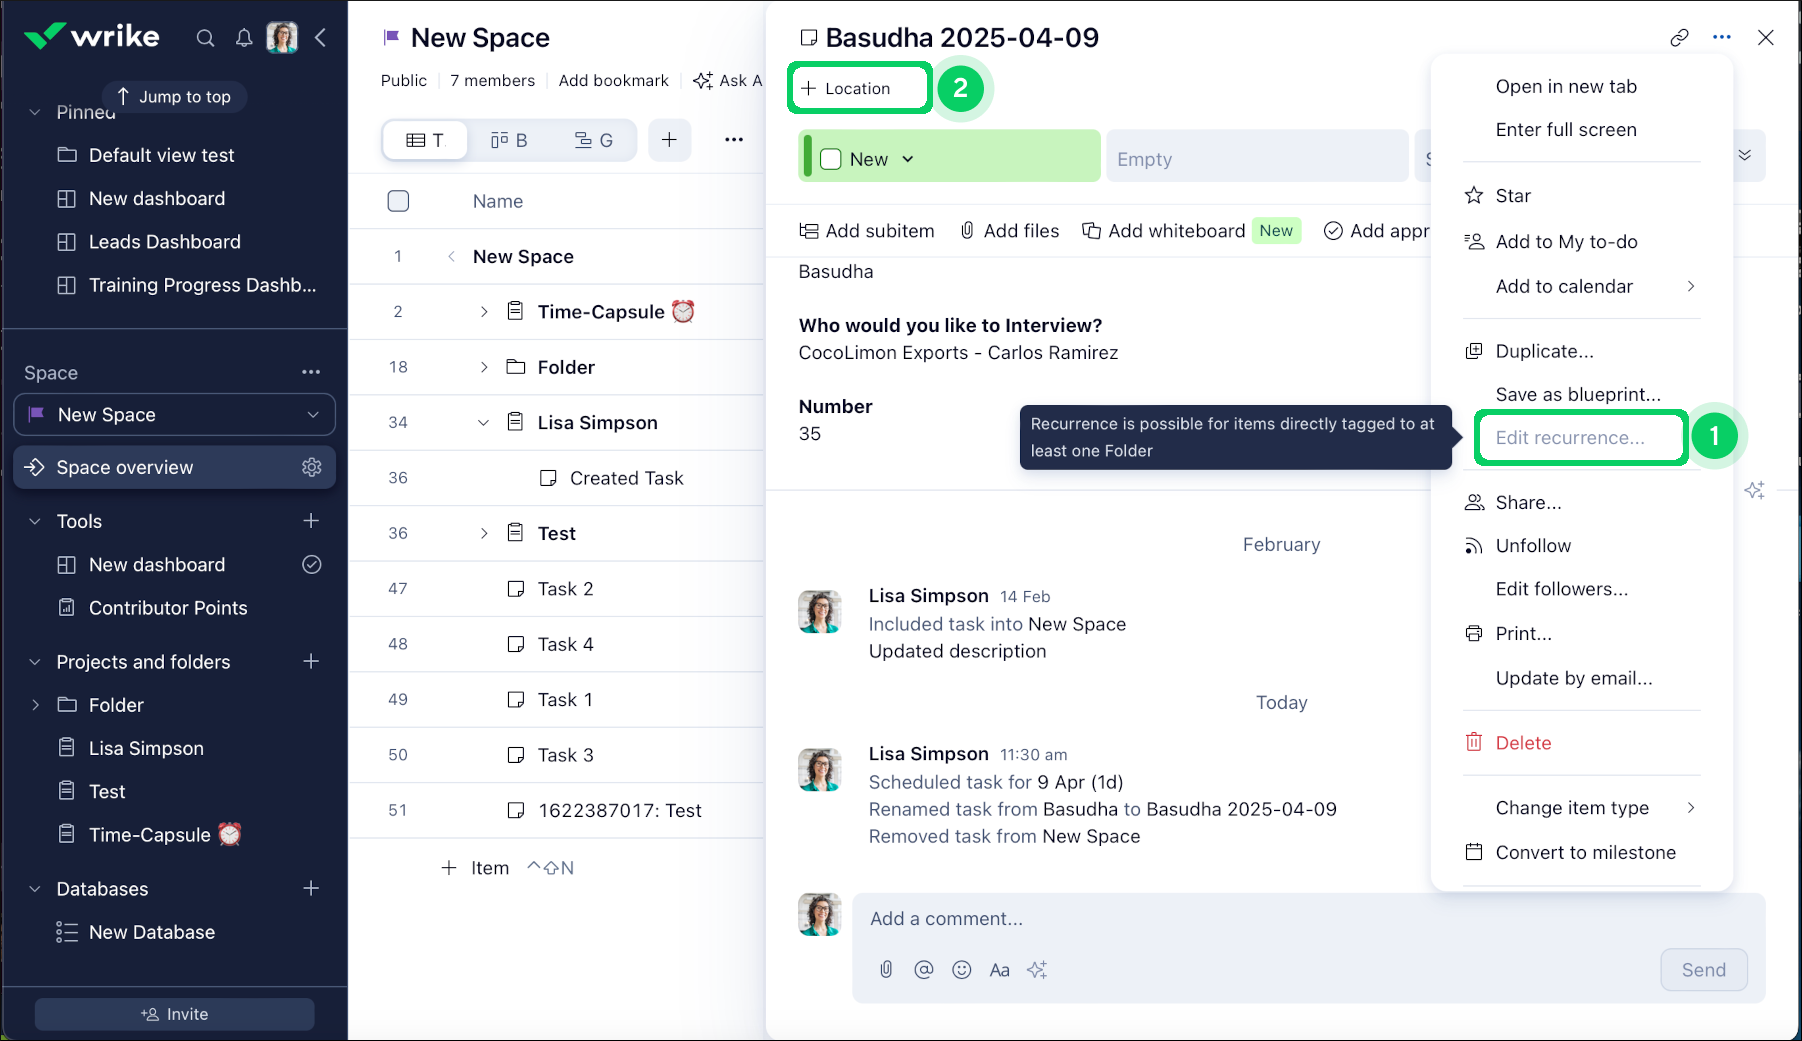Add a new item under Tools

pos(311,521)
